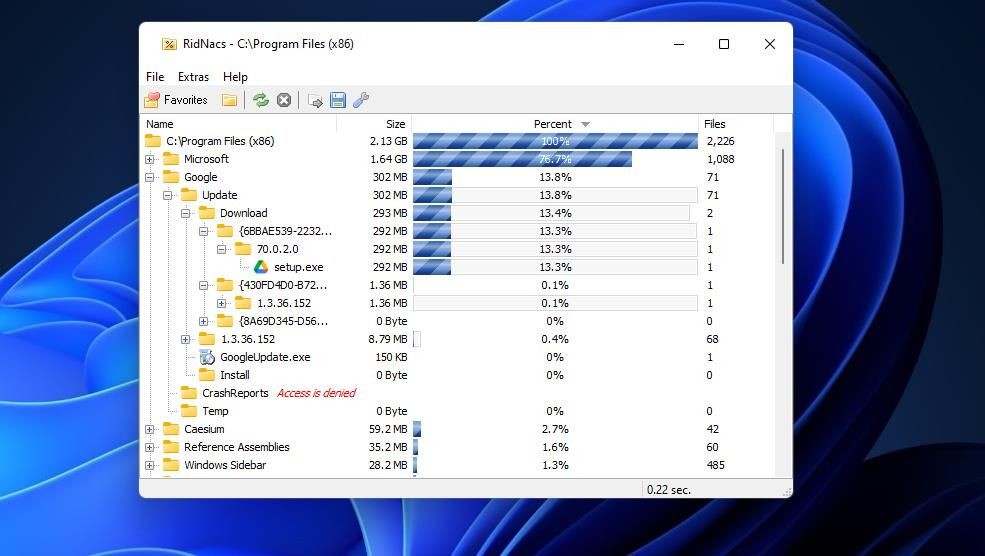The image size is (985, 556).
Task: Click the open folder toolbar icon
Action: [x=229, y=100]
